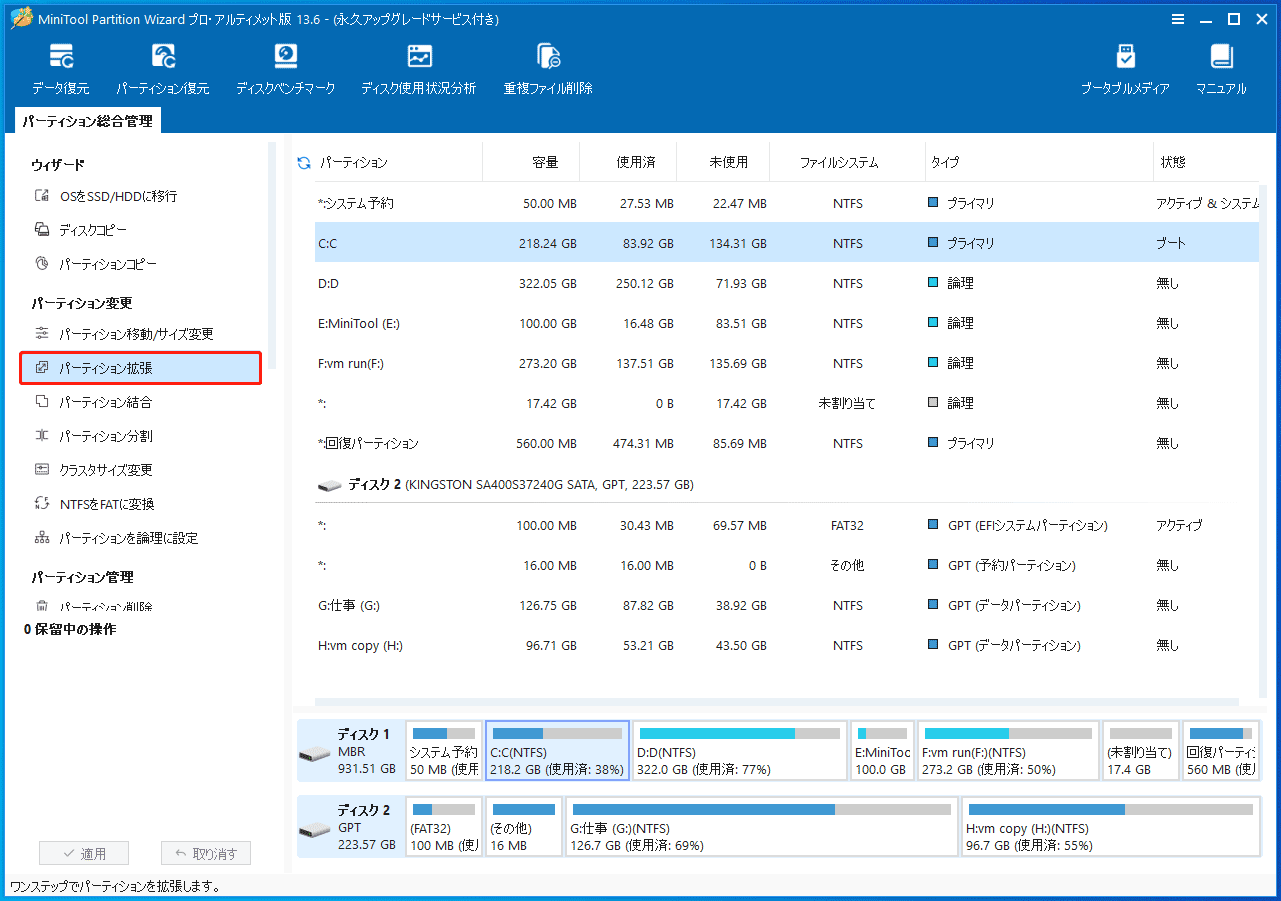
Task: Select (FAT32) 100 MB block on disk 2
Action: tap(444, 826)
